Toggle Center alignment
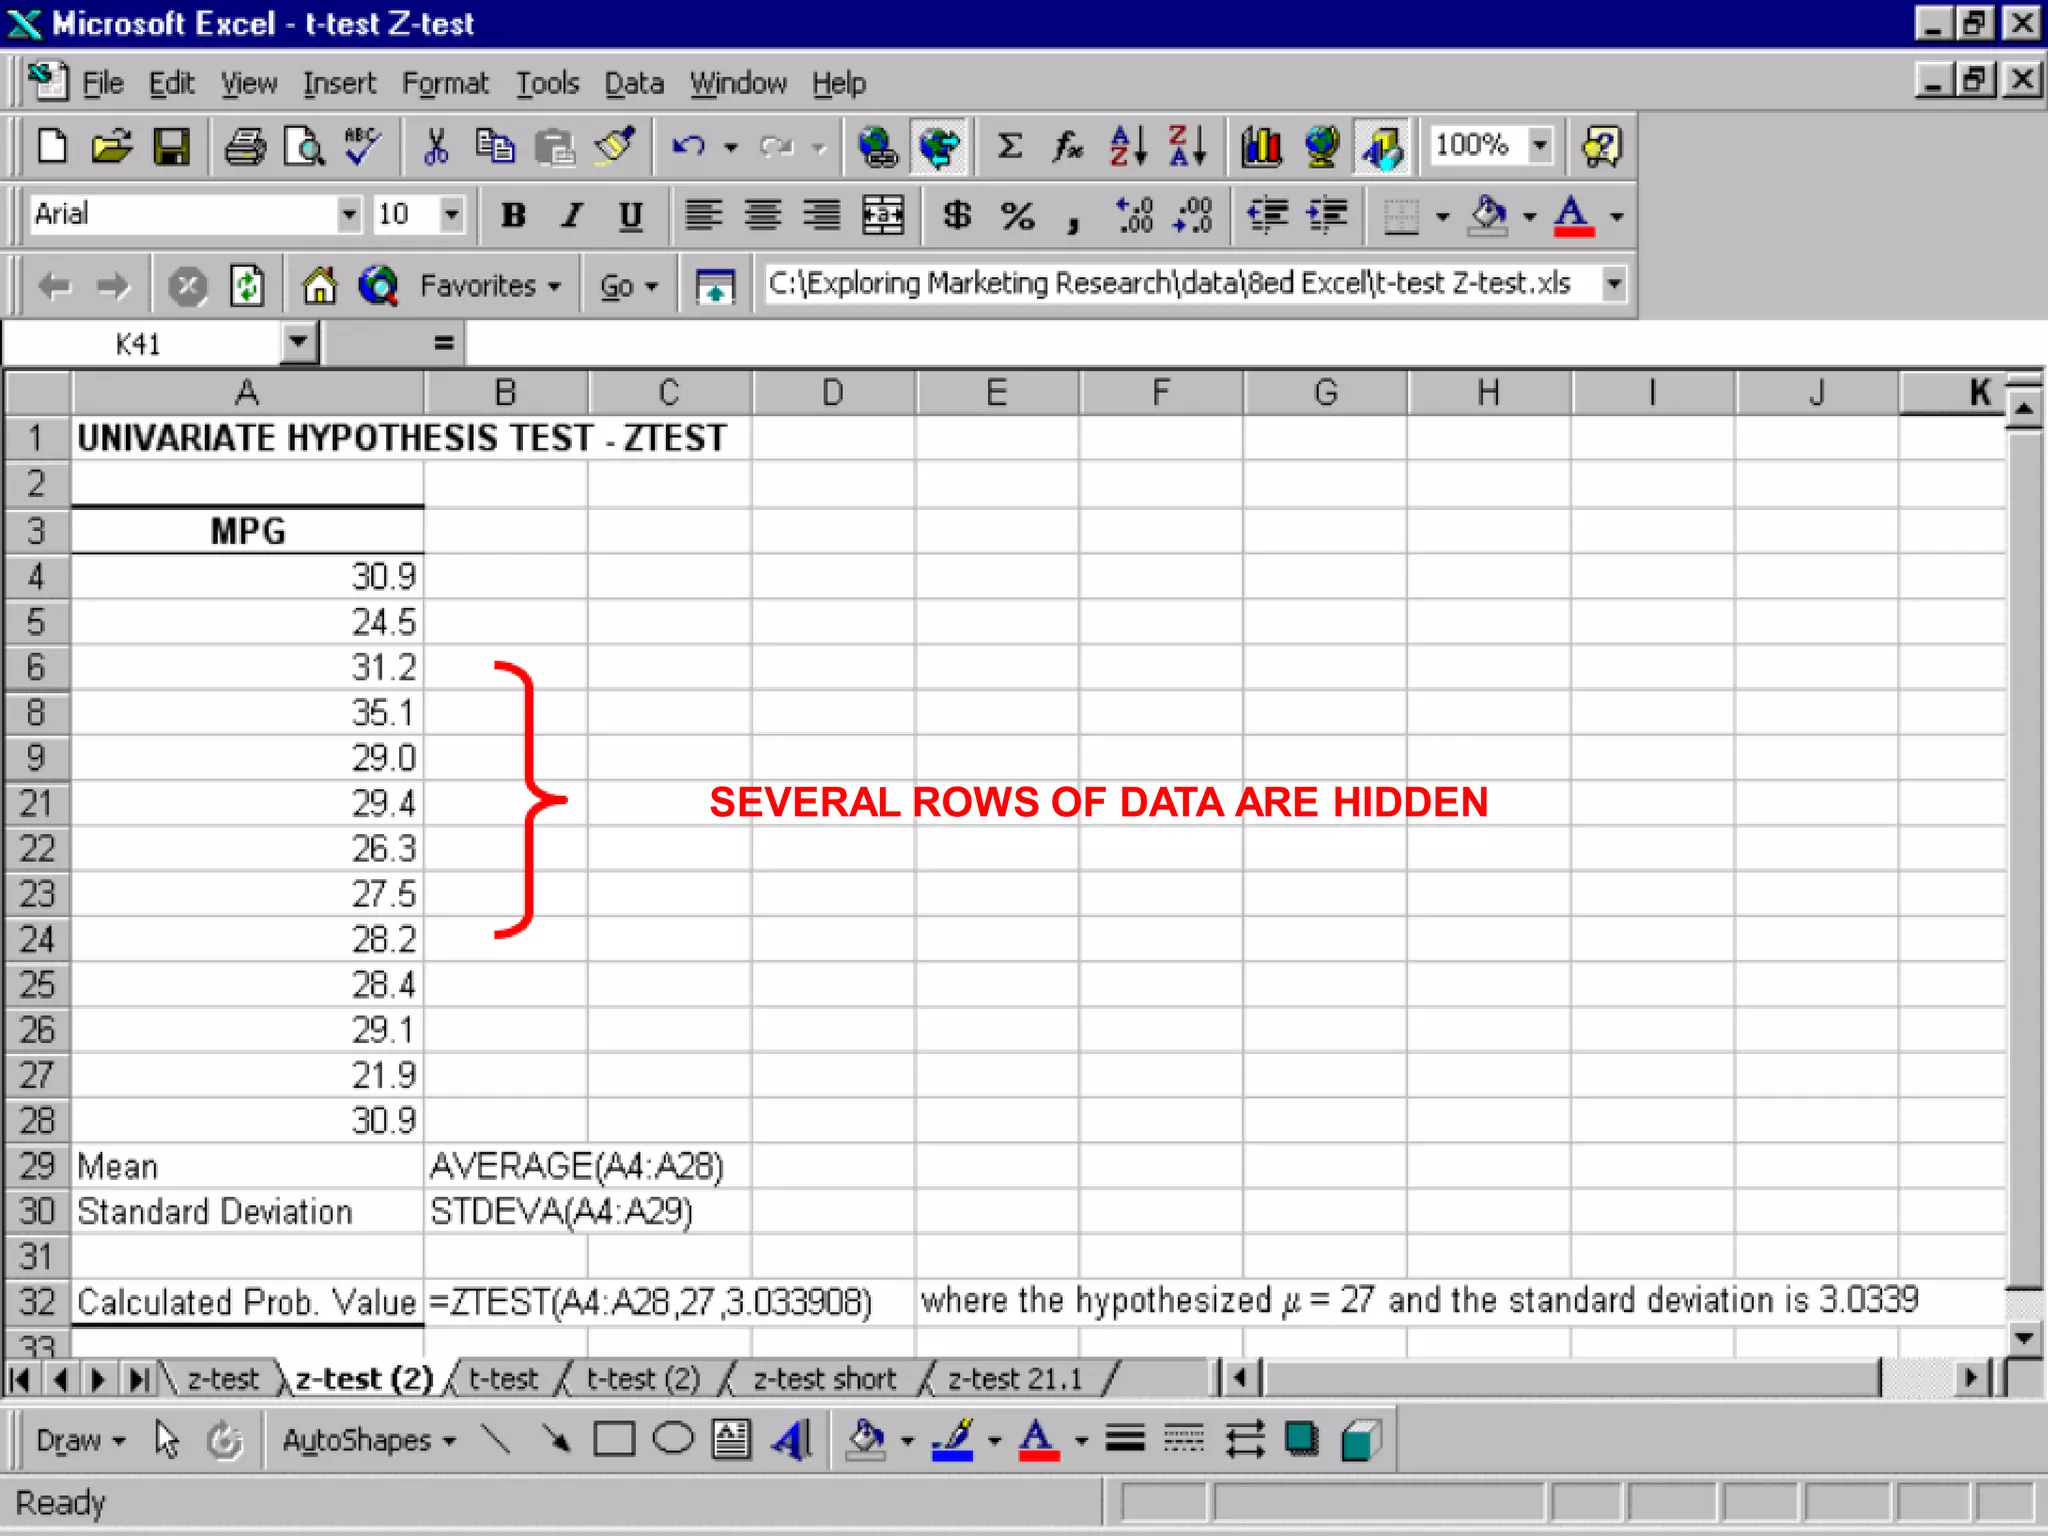The width and height of the screenshot is (2048, 1536). click(x=764, y=215)
